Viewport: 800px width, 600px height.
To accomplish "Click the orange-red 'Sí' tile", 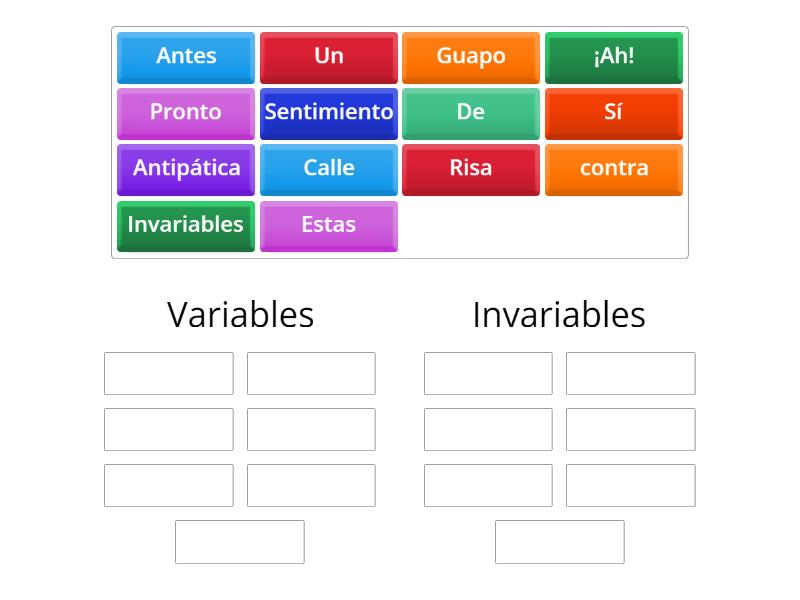I will (614, 113).
